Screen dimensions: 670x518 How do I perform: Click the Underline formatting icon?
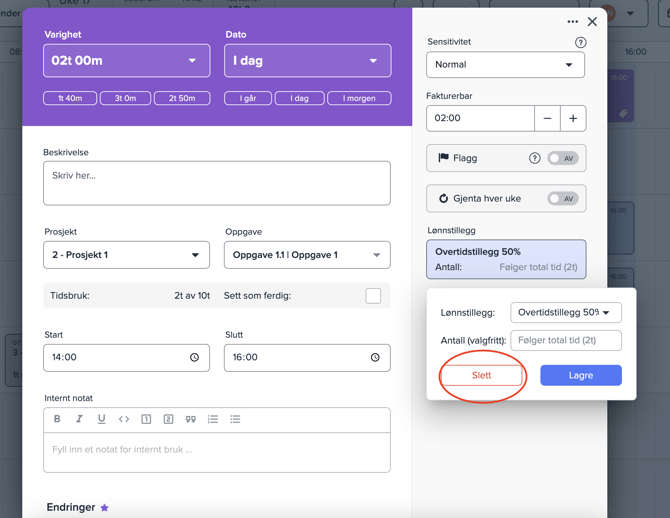pyautogui.click(x=101, y=419)
